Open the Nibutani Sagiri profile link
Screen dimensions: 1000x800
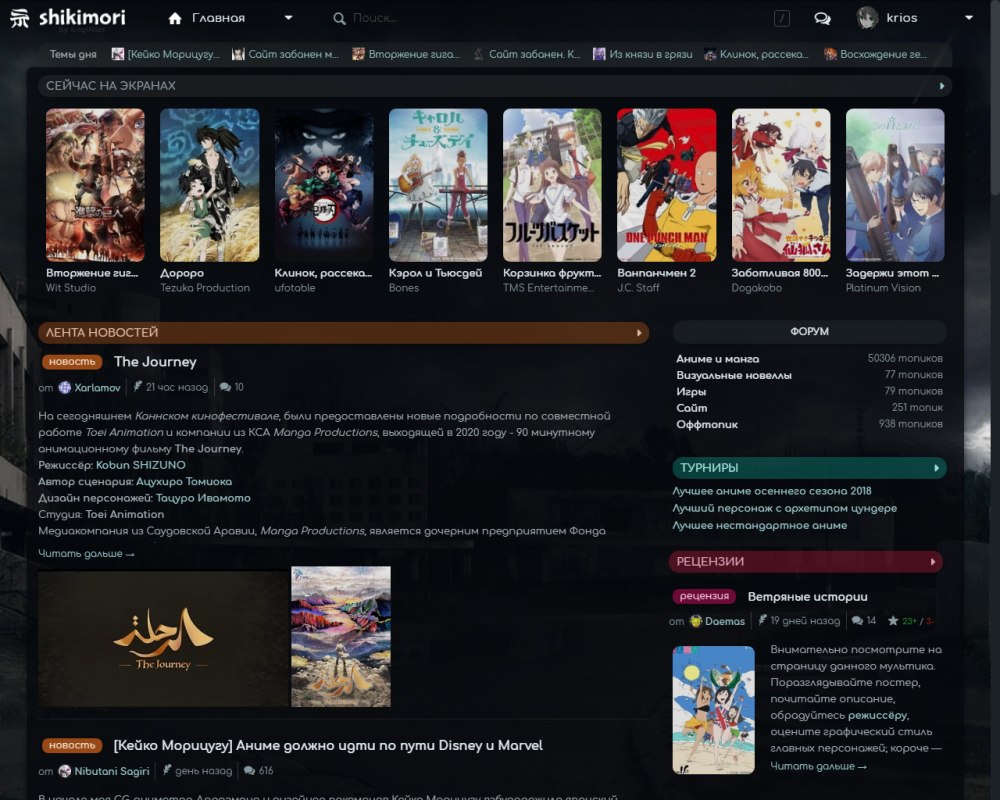pyautogui.click(x=112, y=771)
